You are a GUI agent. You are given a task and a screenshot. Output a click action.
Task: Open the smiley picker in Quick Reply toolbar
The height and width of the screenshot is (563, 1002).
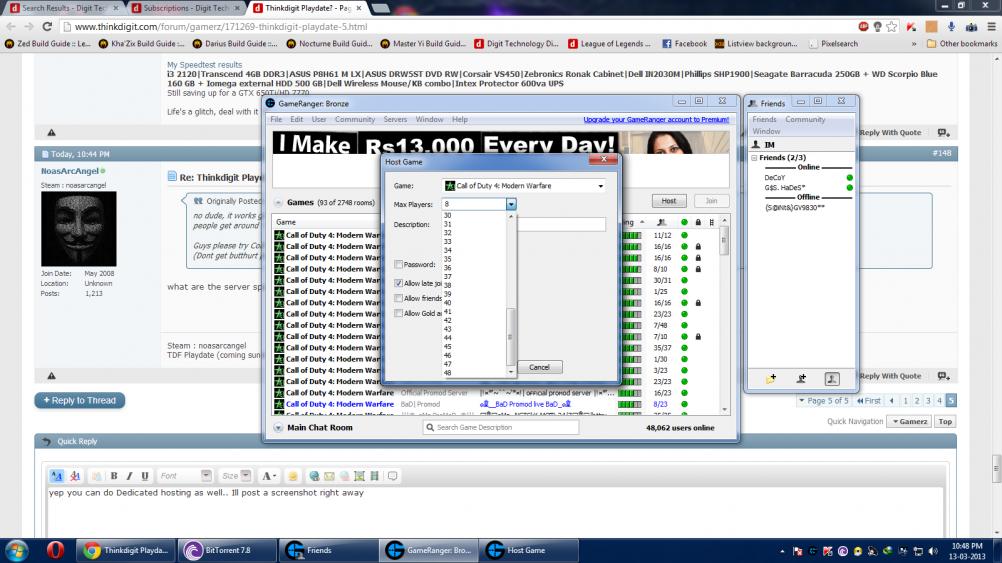pyautogui.click(x=293, y=476)
